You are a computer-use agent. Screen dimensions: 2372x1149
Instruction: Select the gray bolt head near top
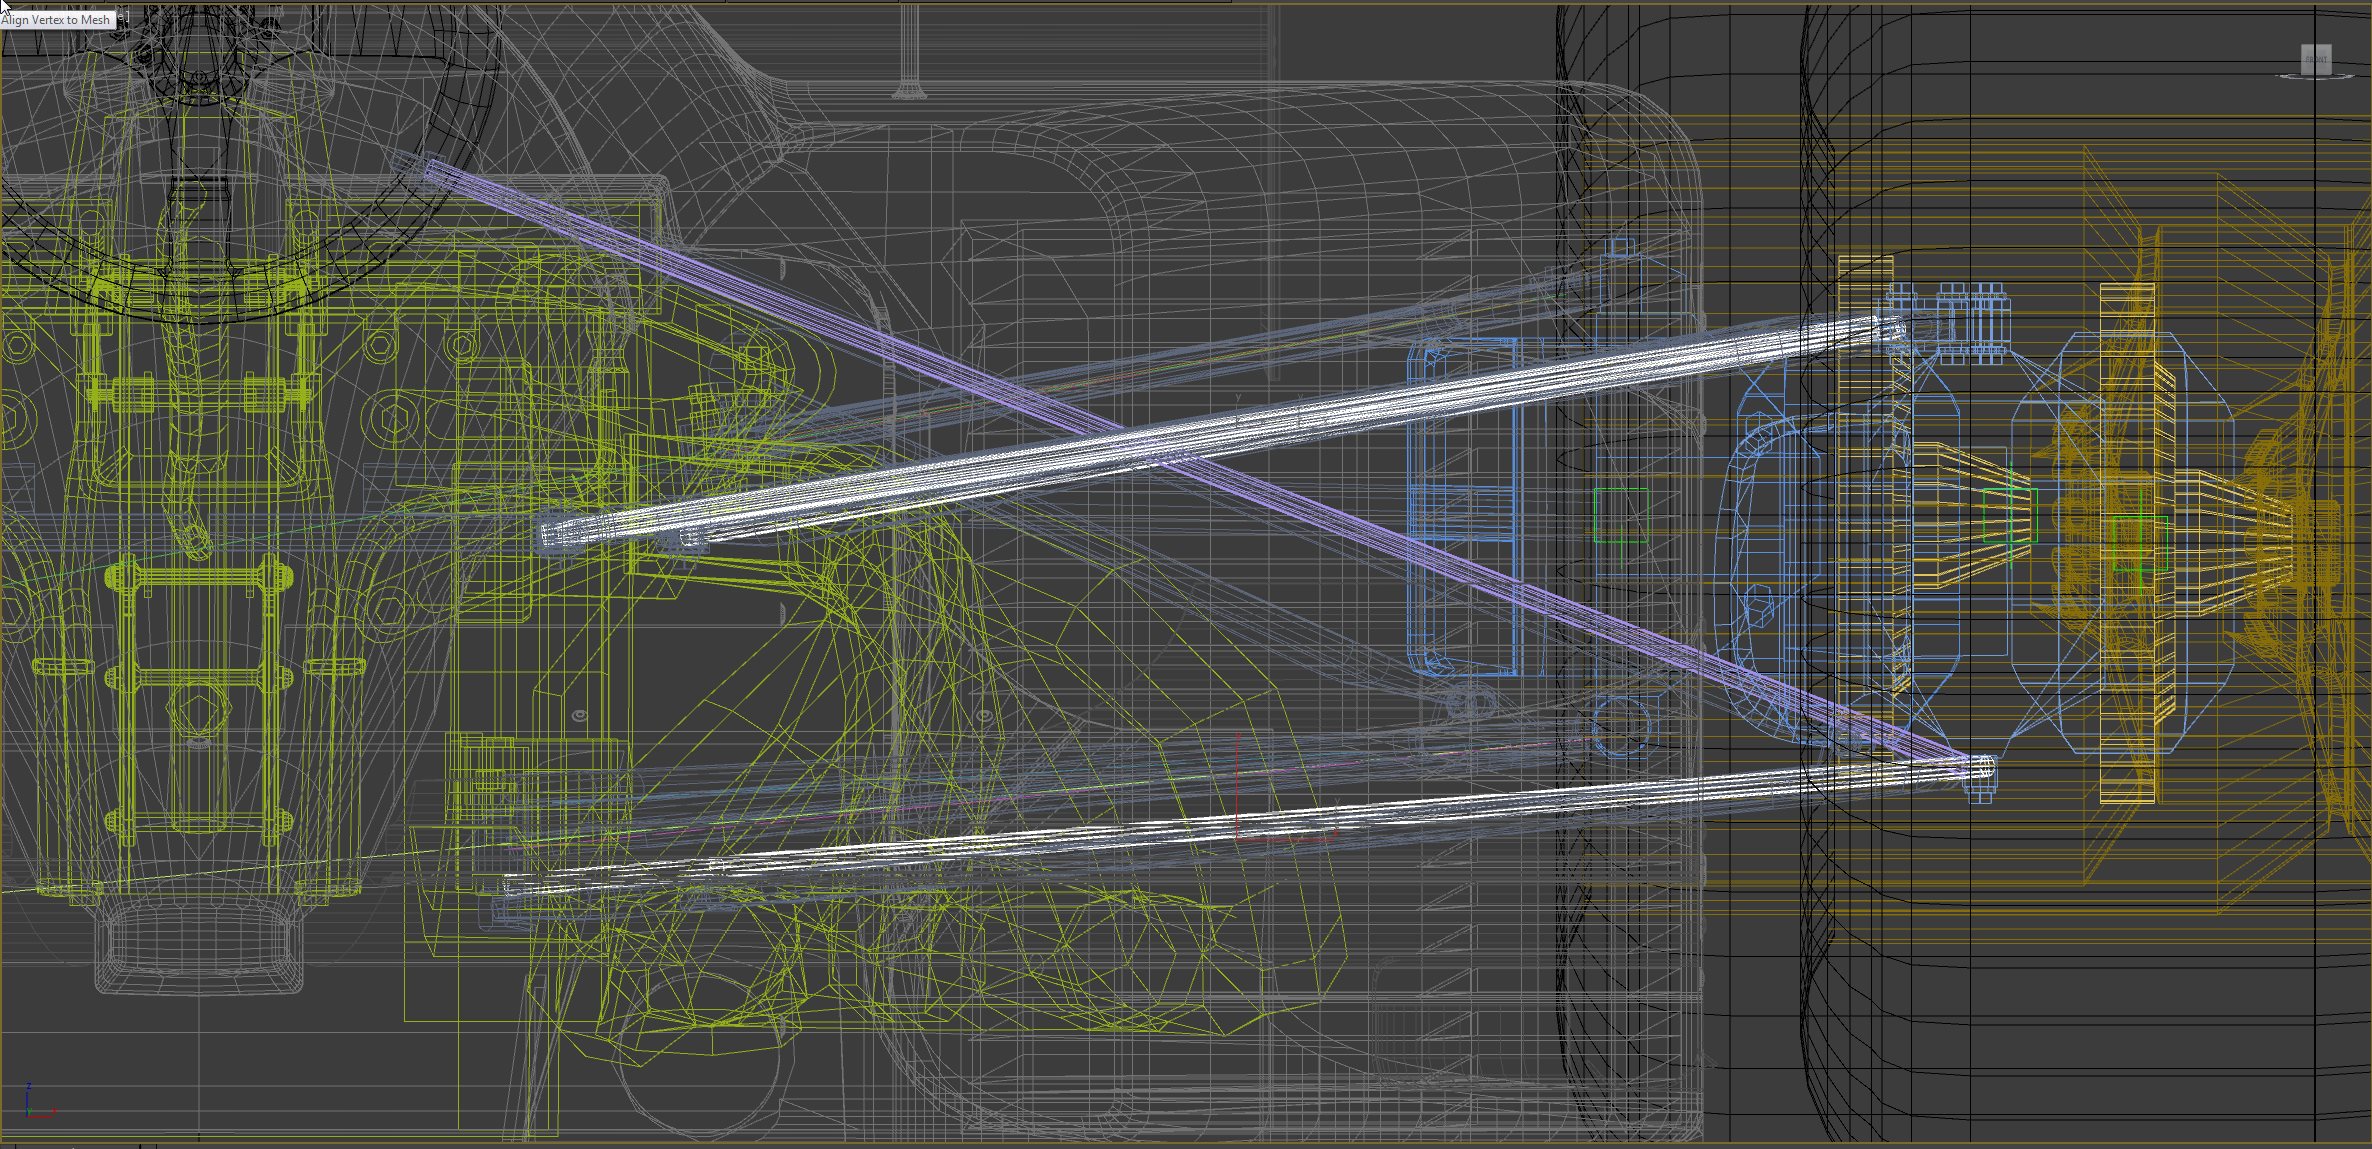click(x=909, y=93)
